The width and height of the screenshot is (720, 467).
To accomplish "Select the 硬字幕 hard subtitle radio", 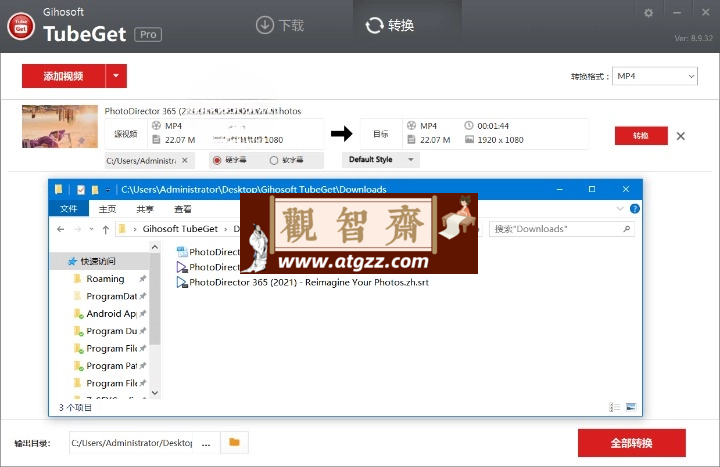I will pyautogui.click(x=217, y=160).
